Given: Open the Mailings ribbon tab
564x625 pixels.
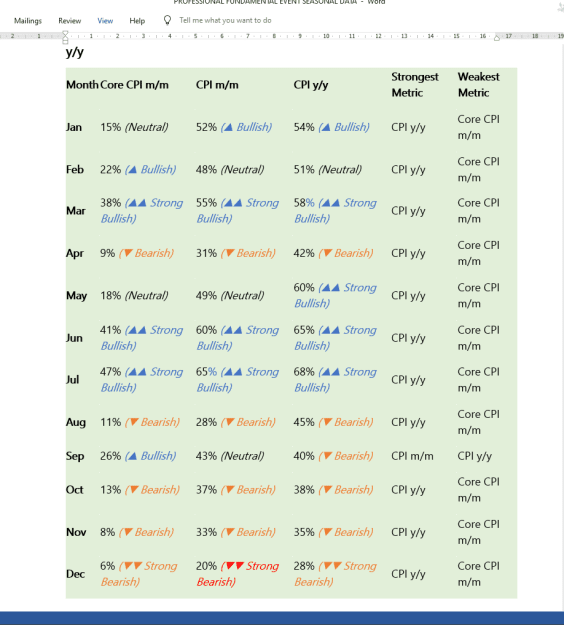Looking at the screenshot, I should point(28,21).
